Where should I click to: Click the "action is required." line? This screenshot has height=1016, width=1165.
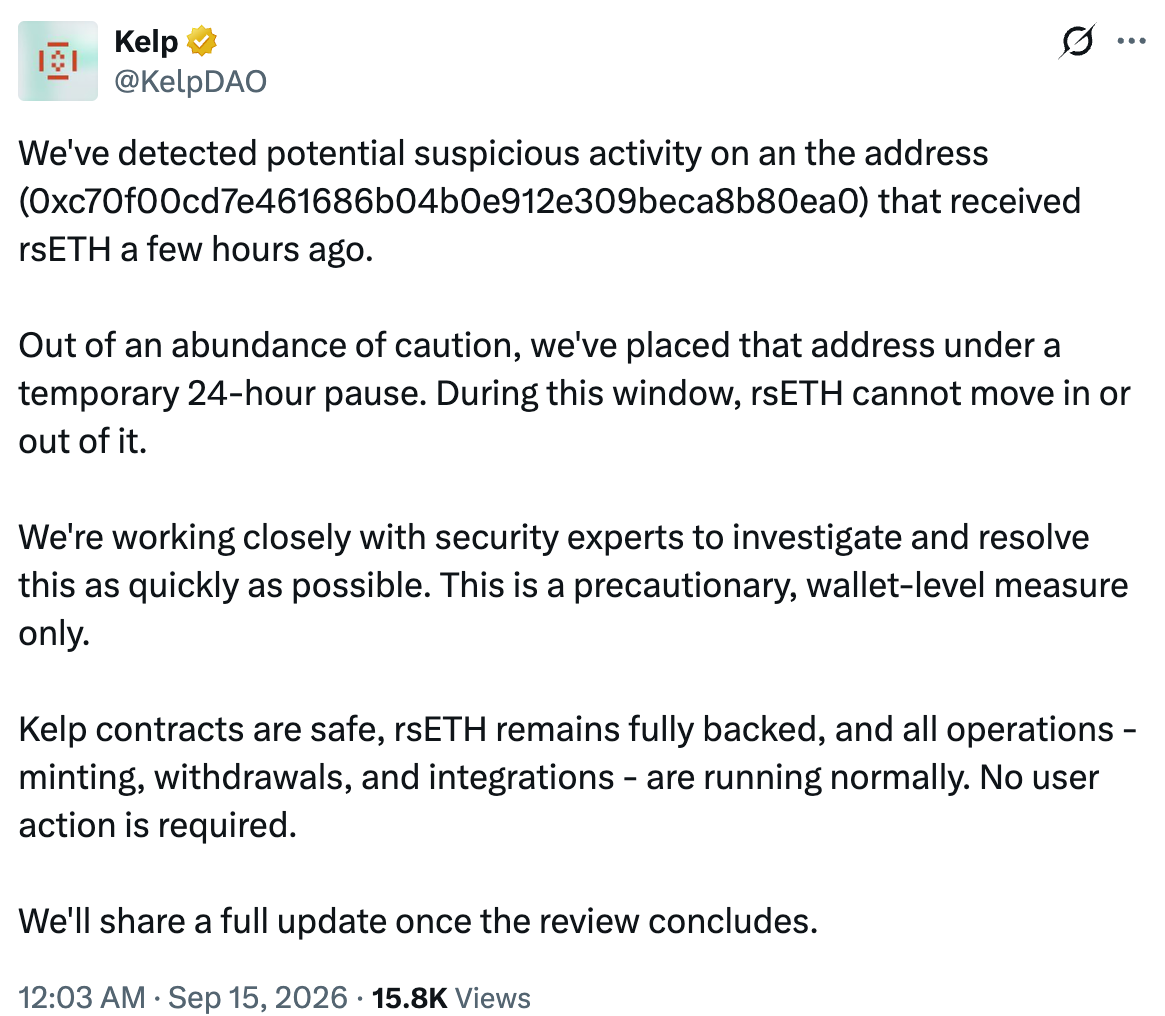coord(158,826)
